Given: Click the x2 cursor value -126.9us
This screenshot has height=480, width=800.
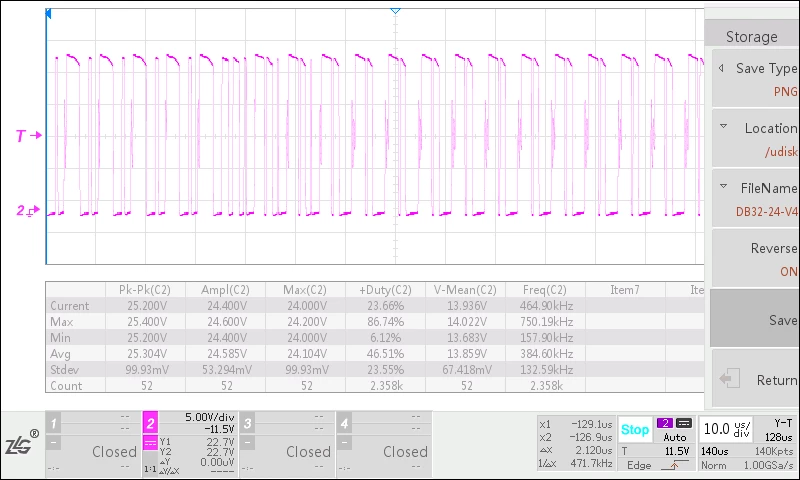Looking at the screenshot, I should 591,437.
